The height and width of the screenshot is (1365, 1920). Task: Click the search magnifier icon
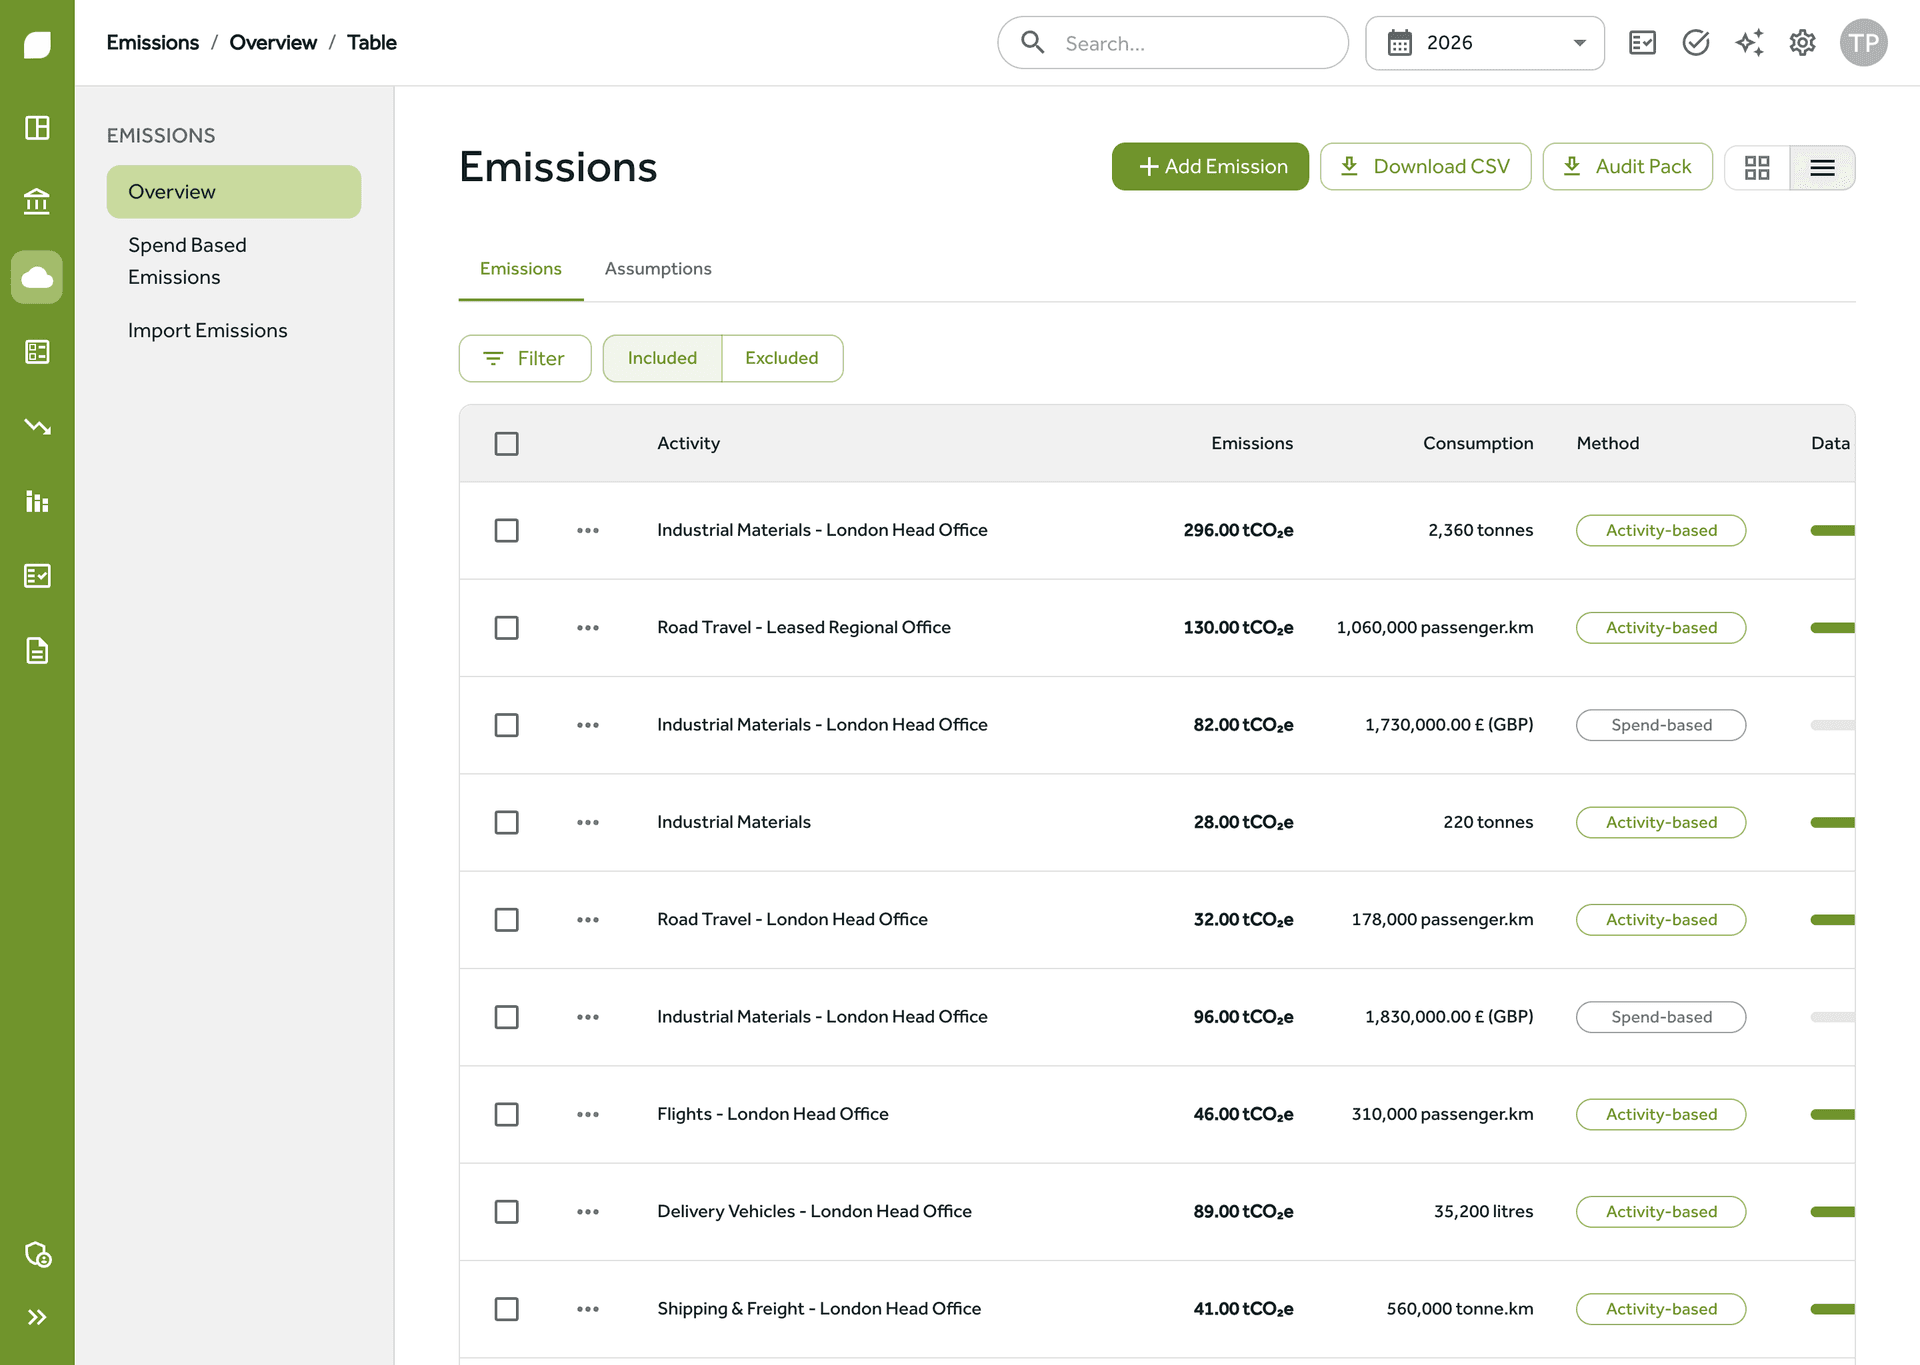[1033, 42]
